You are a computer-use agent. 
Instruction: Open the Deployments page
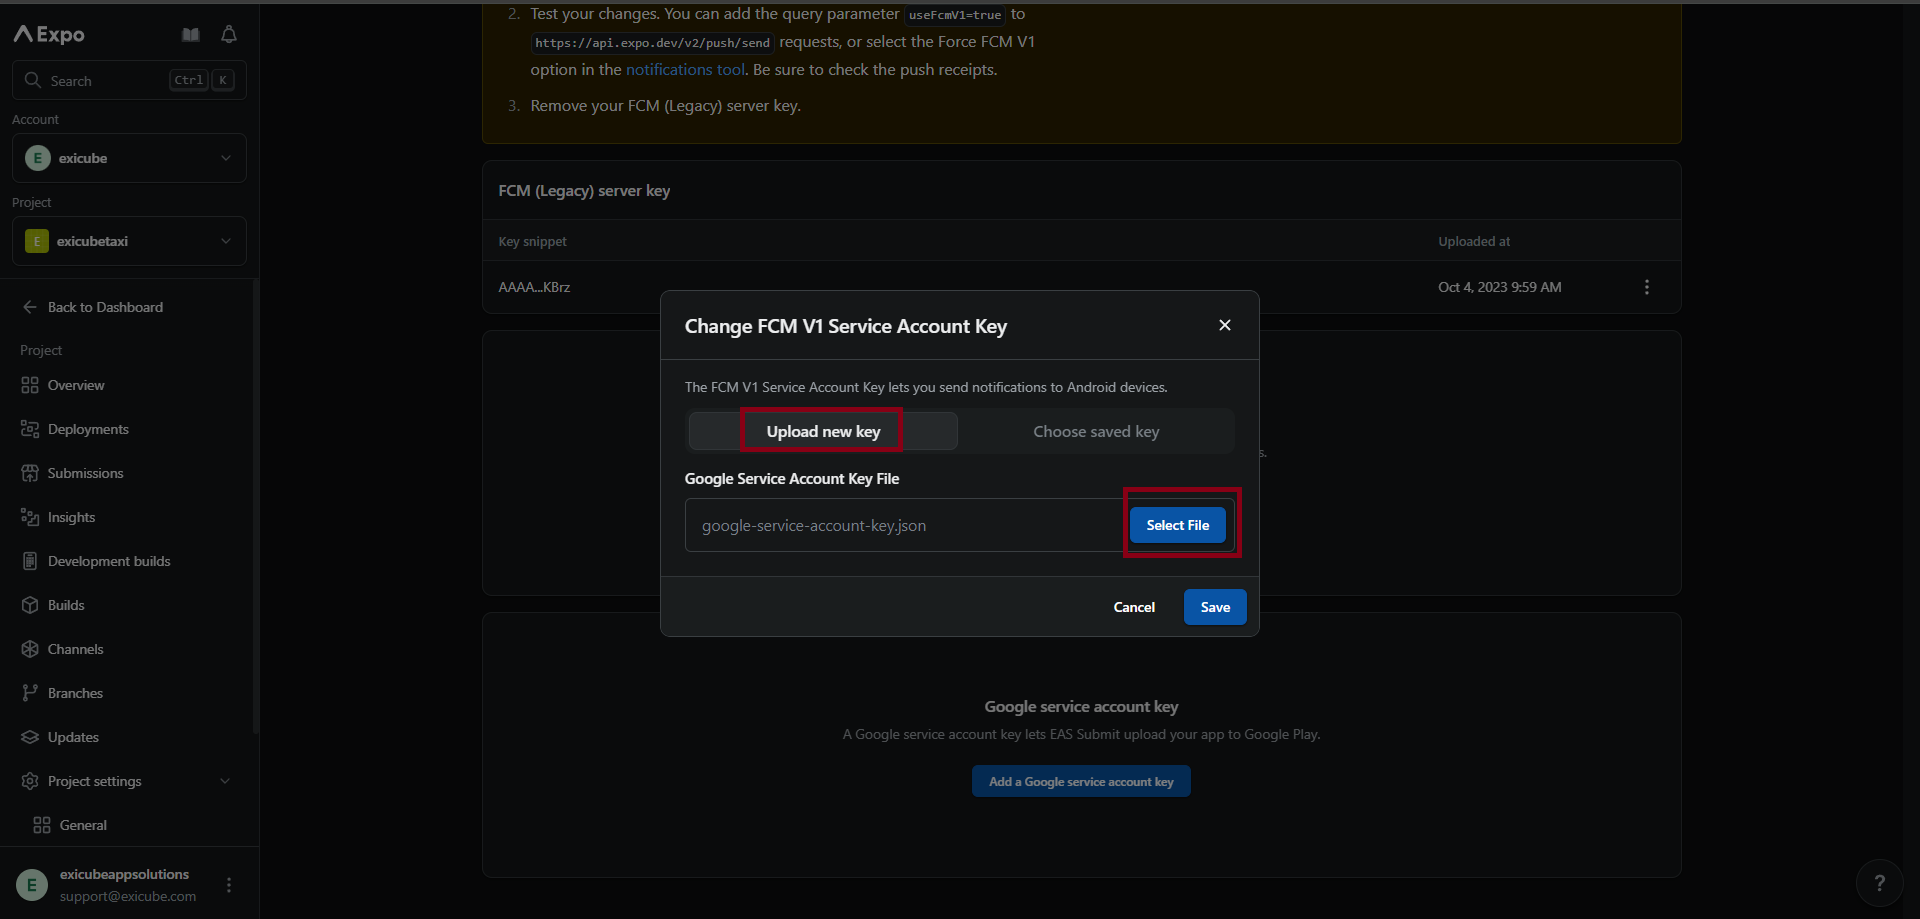[x=88, y=429]
